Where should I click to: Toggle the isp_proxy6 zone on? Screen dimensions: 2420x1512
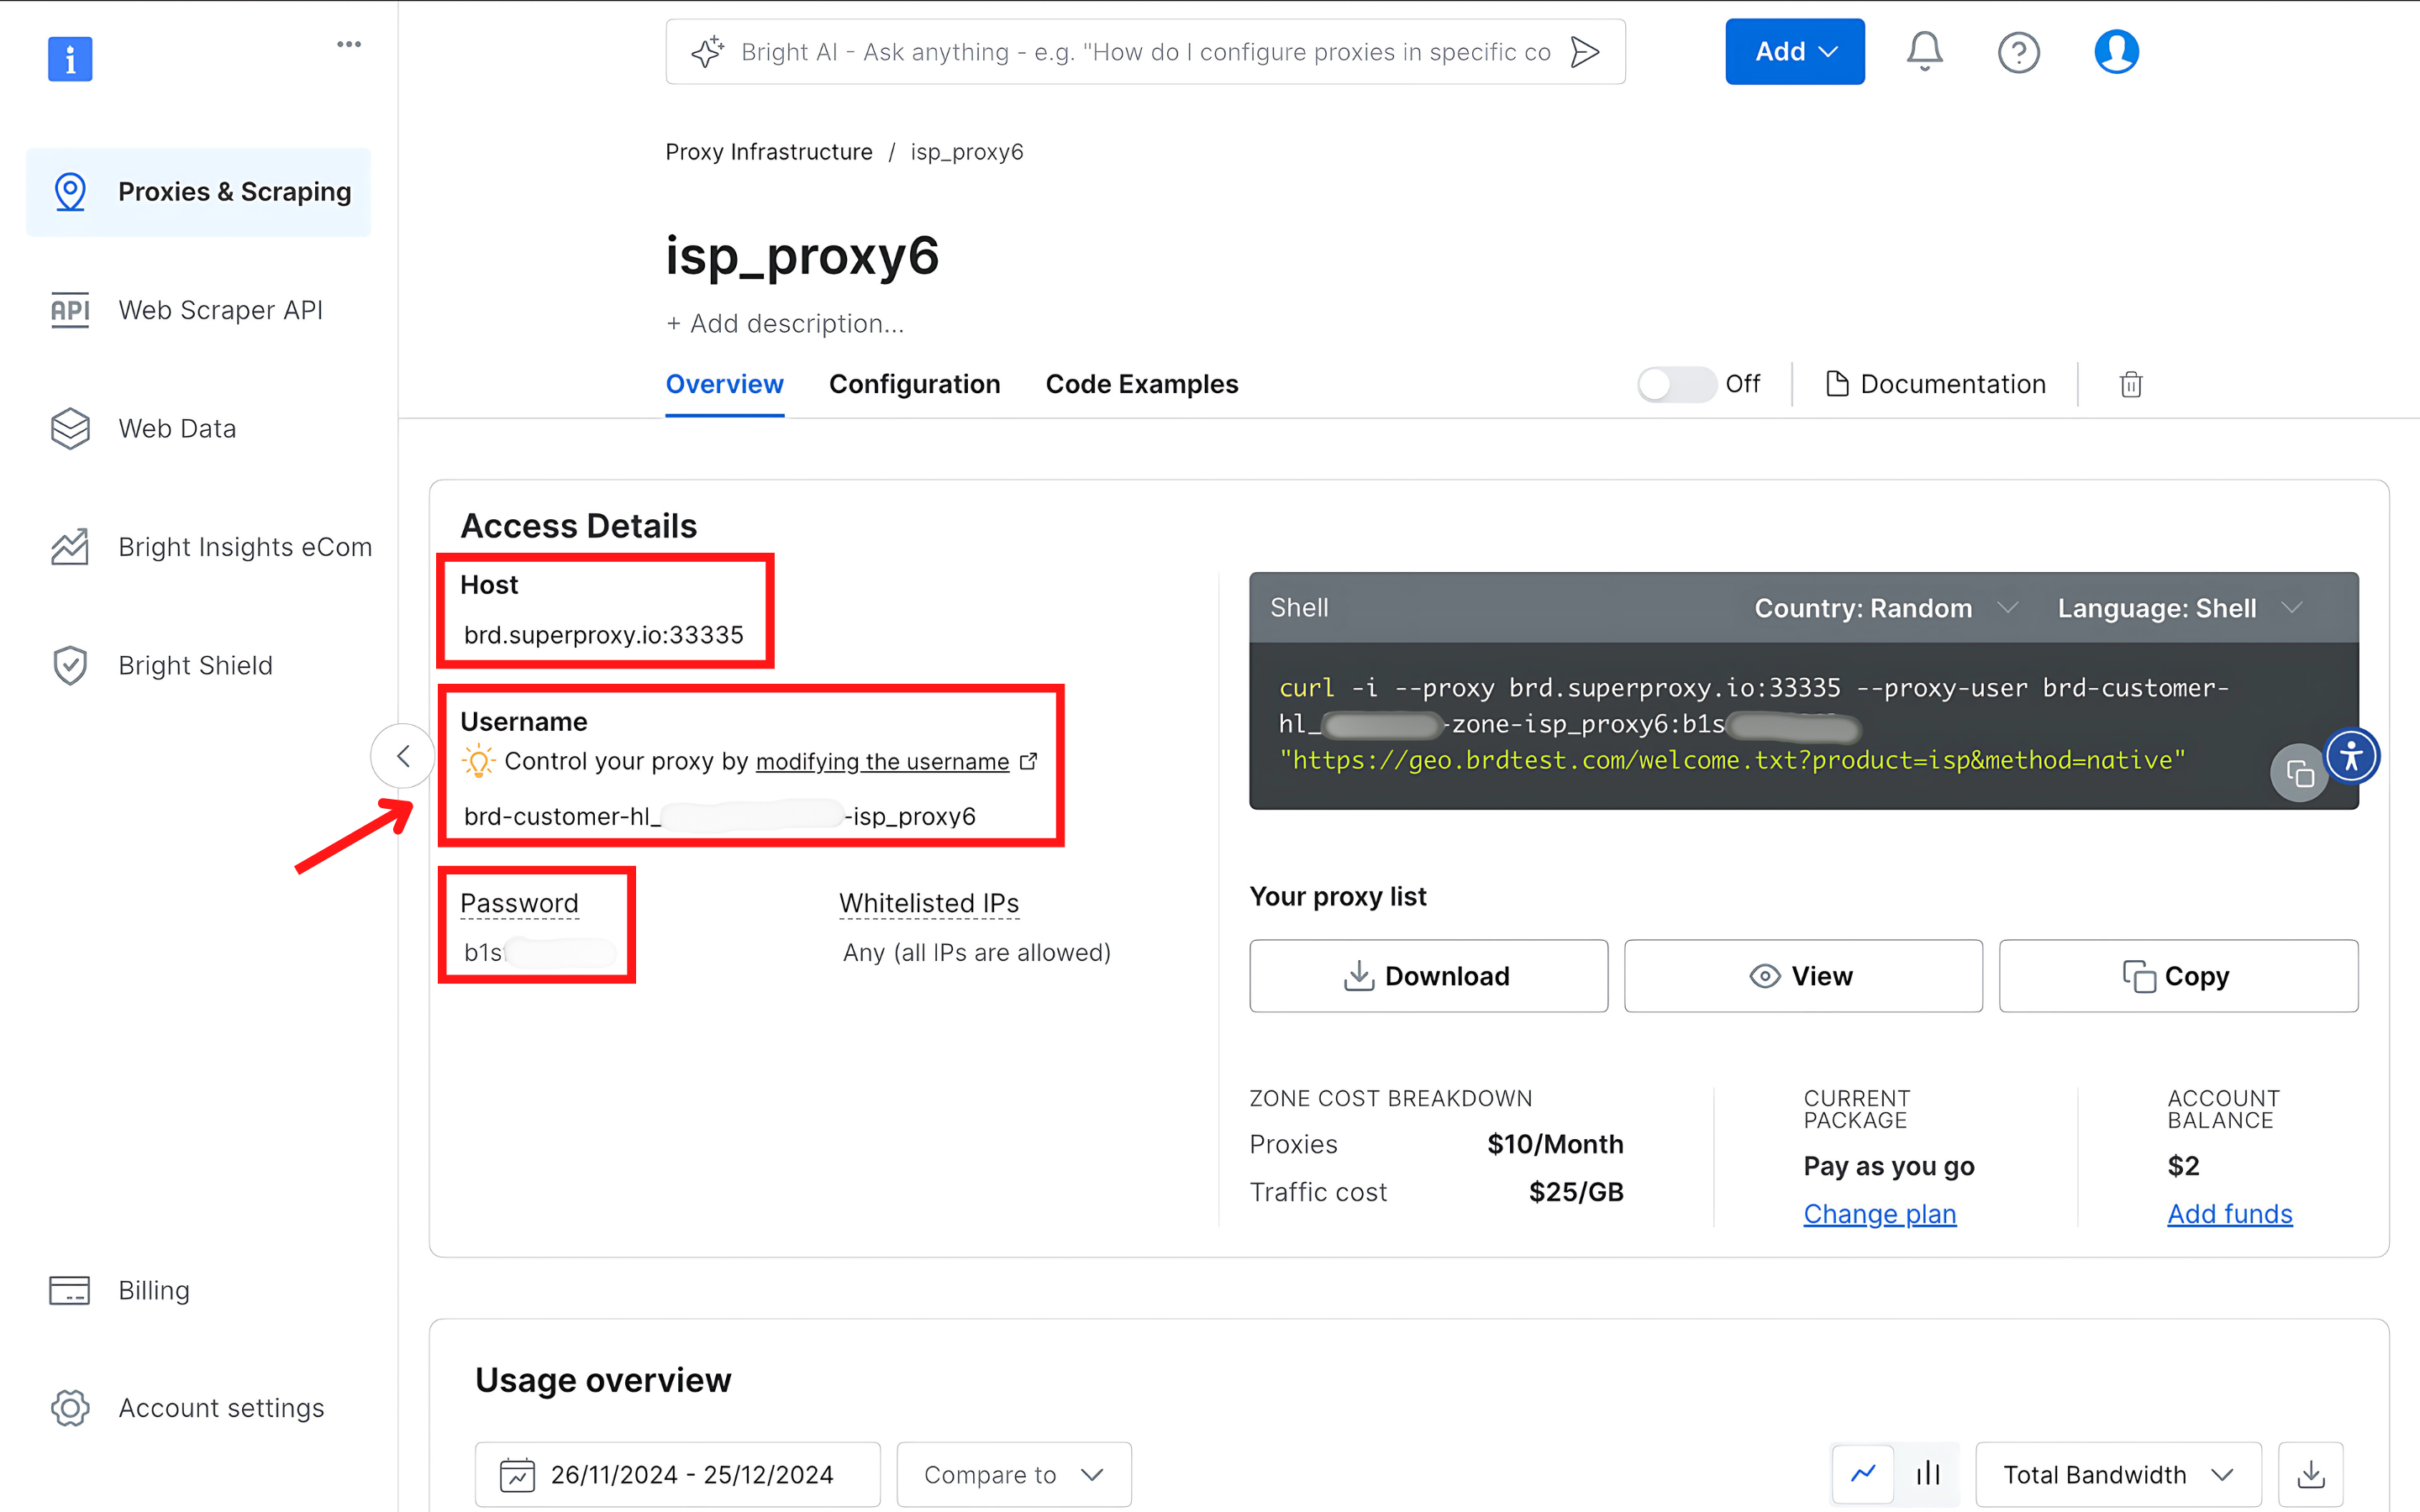1676,385
